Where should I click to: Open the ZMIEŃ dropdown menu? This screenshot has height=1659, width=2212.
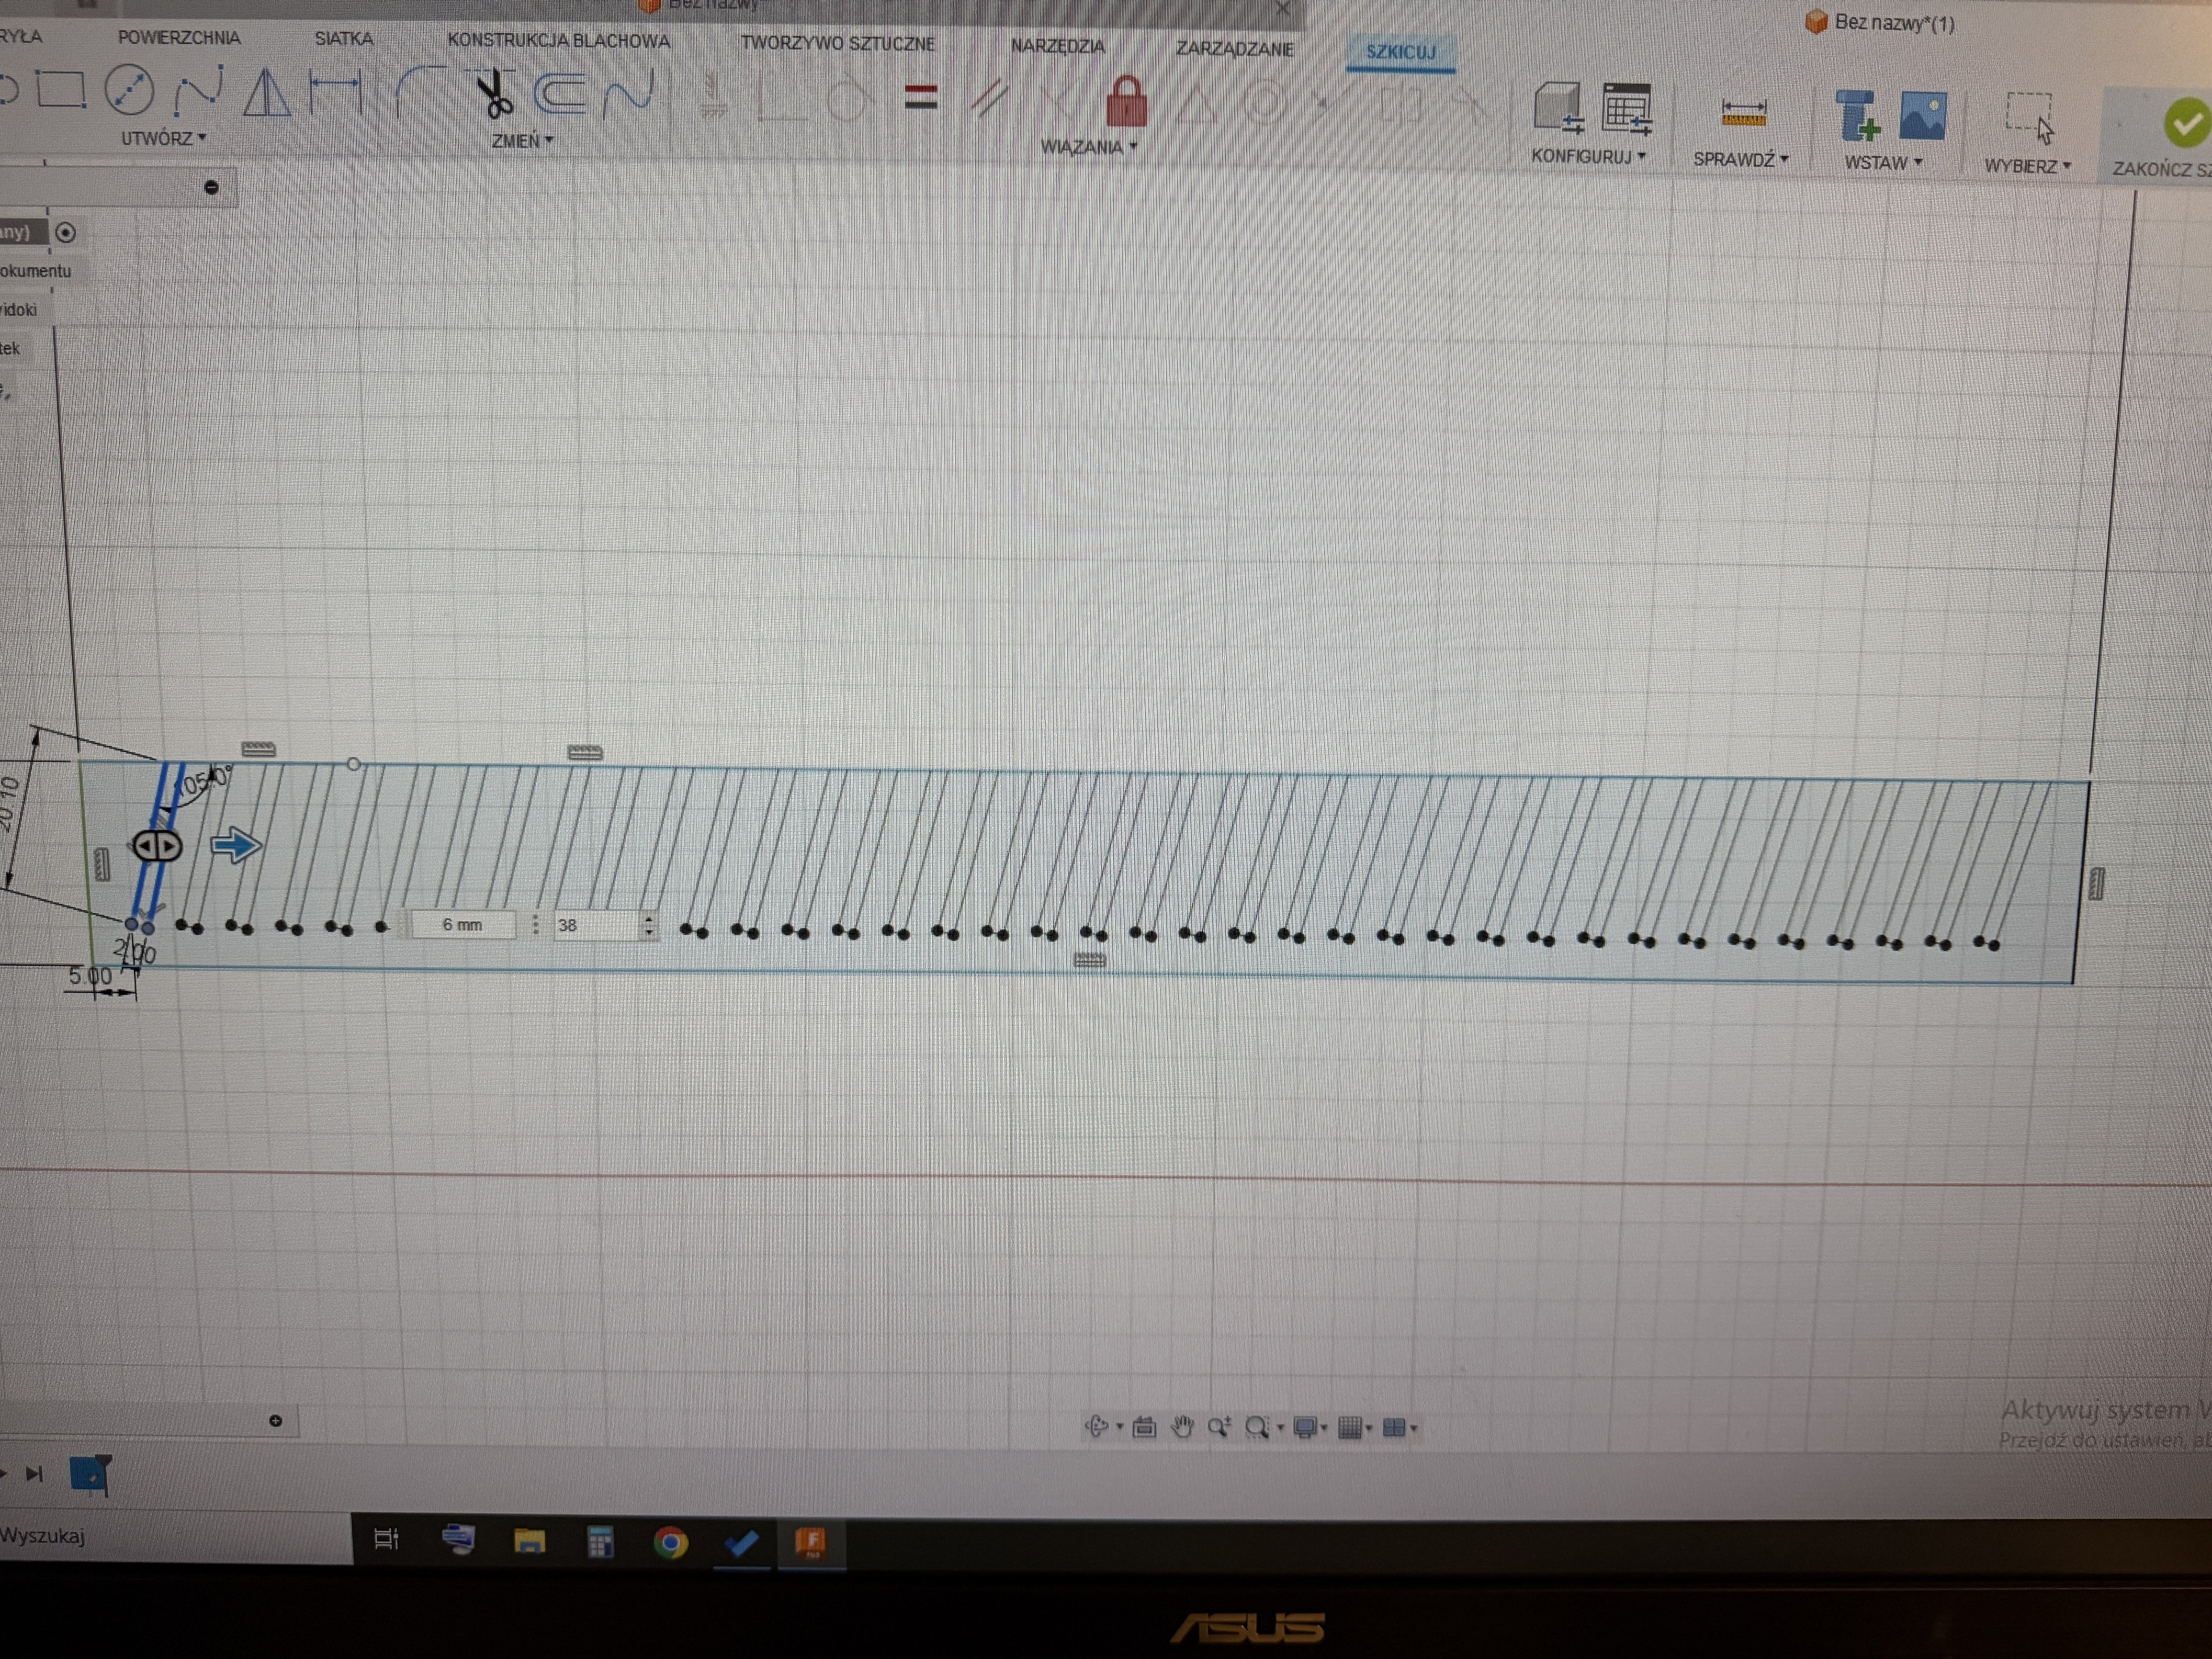click(x=522, y=141)
